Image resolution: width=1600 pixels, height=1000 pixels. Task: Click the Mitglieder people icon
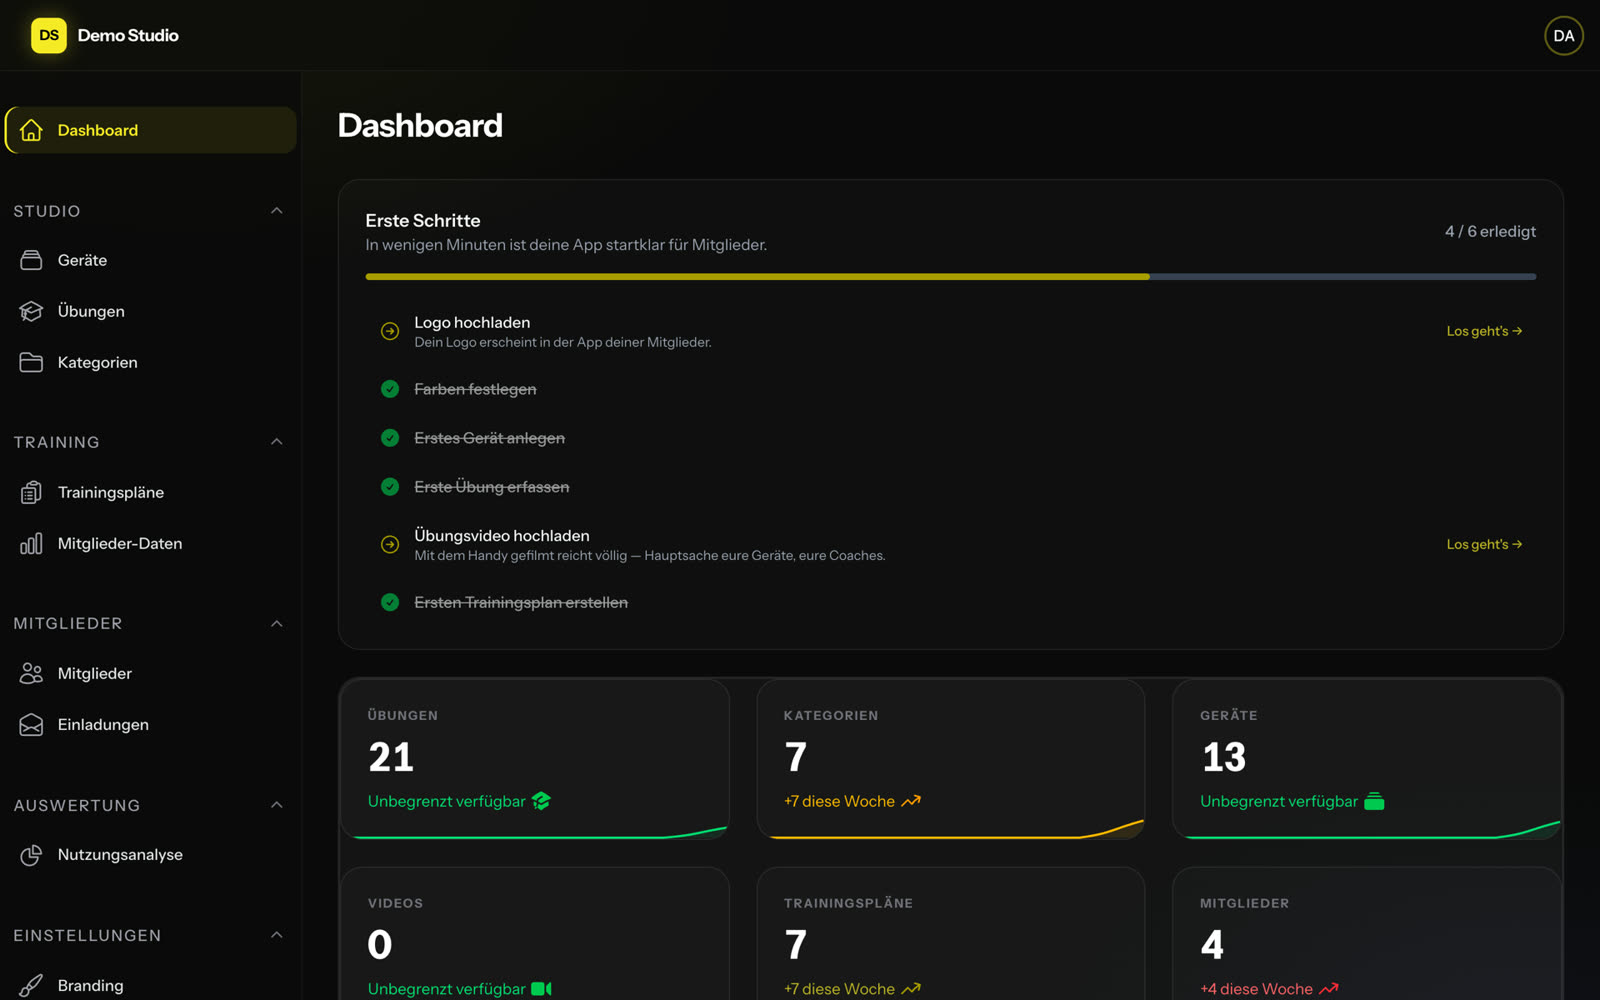(x=31, y=673)
